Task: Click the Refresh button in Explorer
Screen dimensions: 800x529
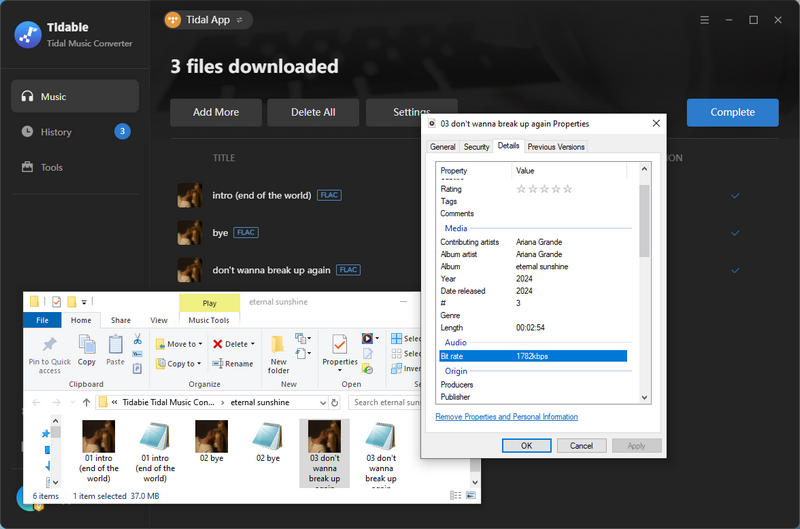Action: (x=335, y=402)
